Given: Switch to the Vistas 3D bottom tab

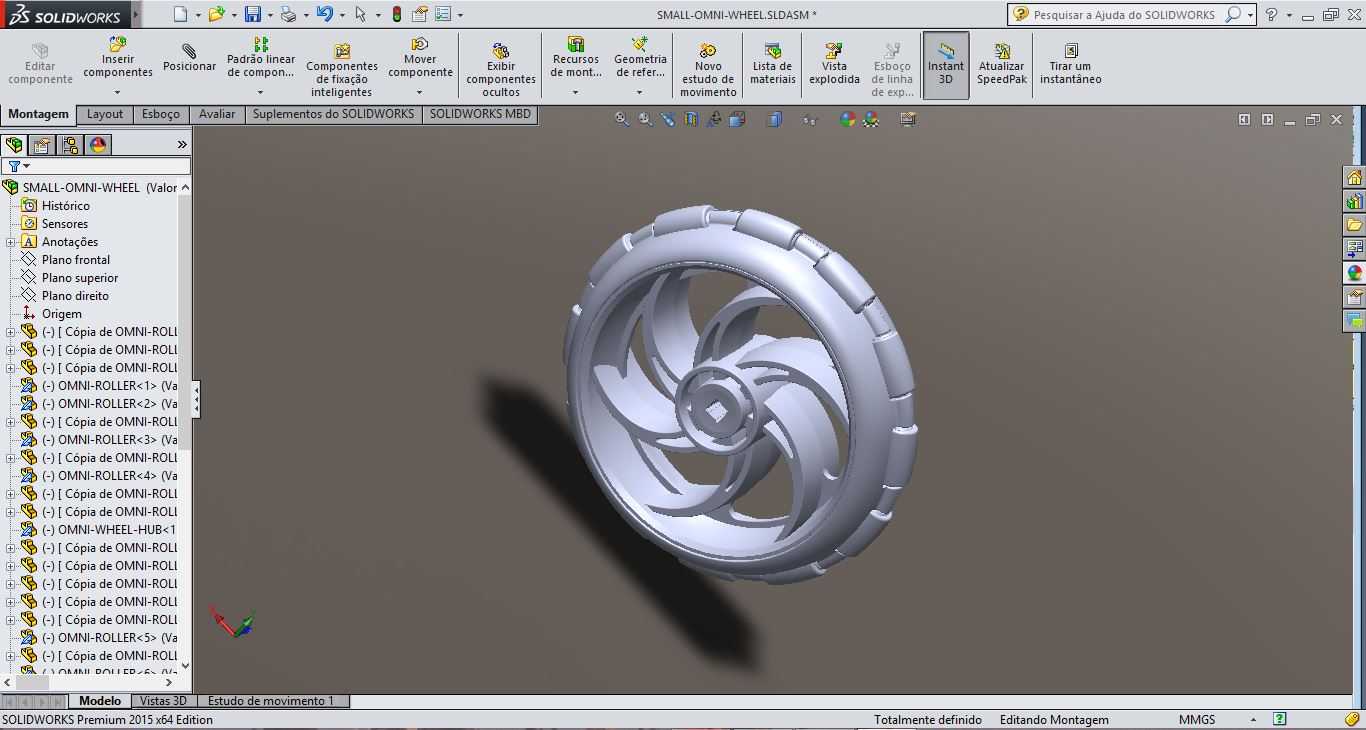Looking at the screenshot, I should click(163, 701).
